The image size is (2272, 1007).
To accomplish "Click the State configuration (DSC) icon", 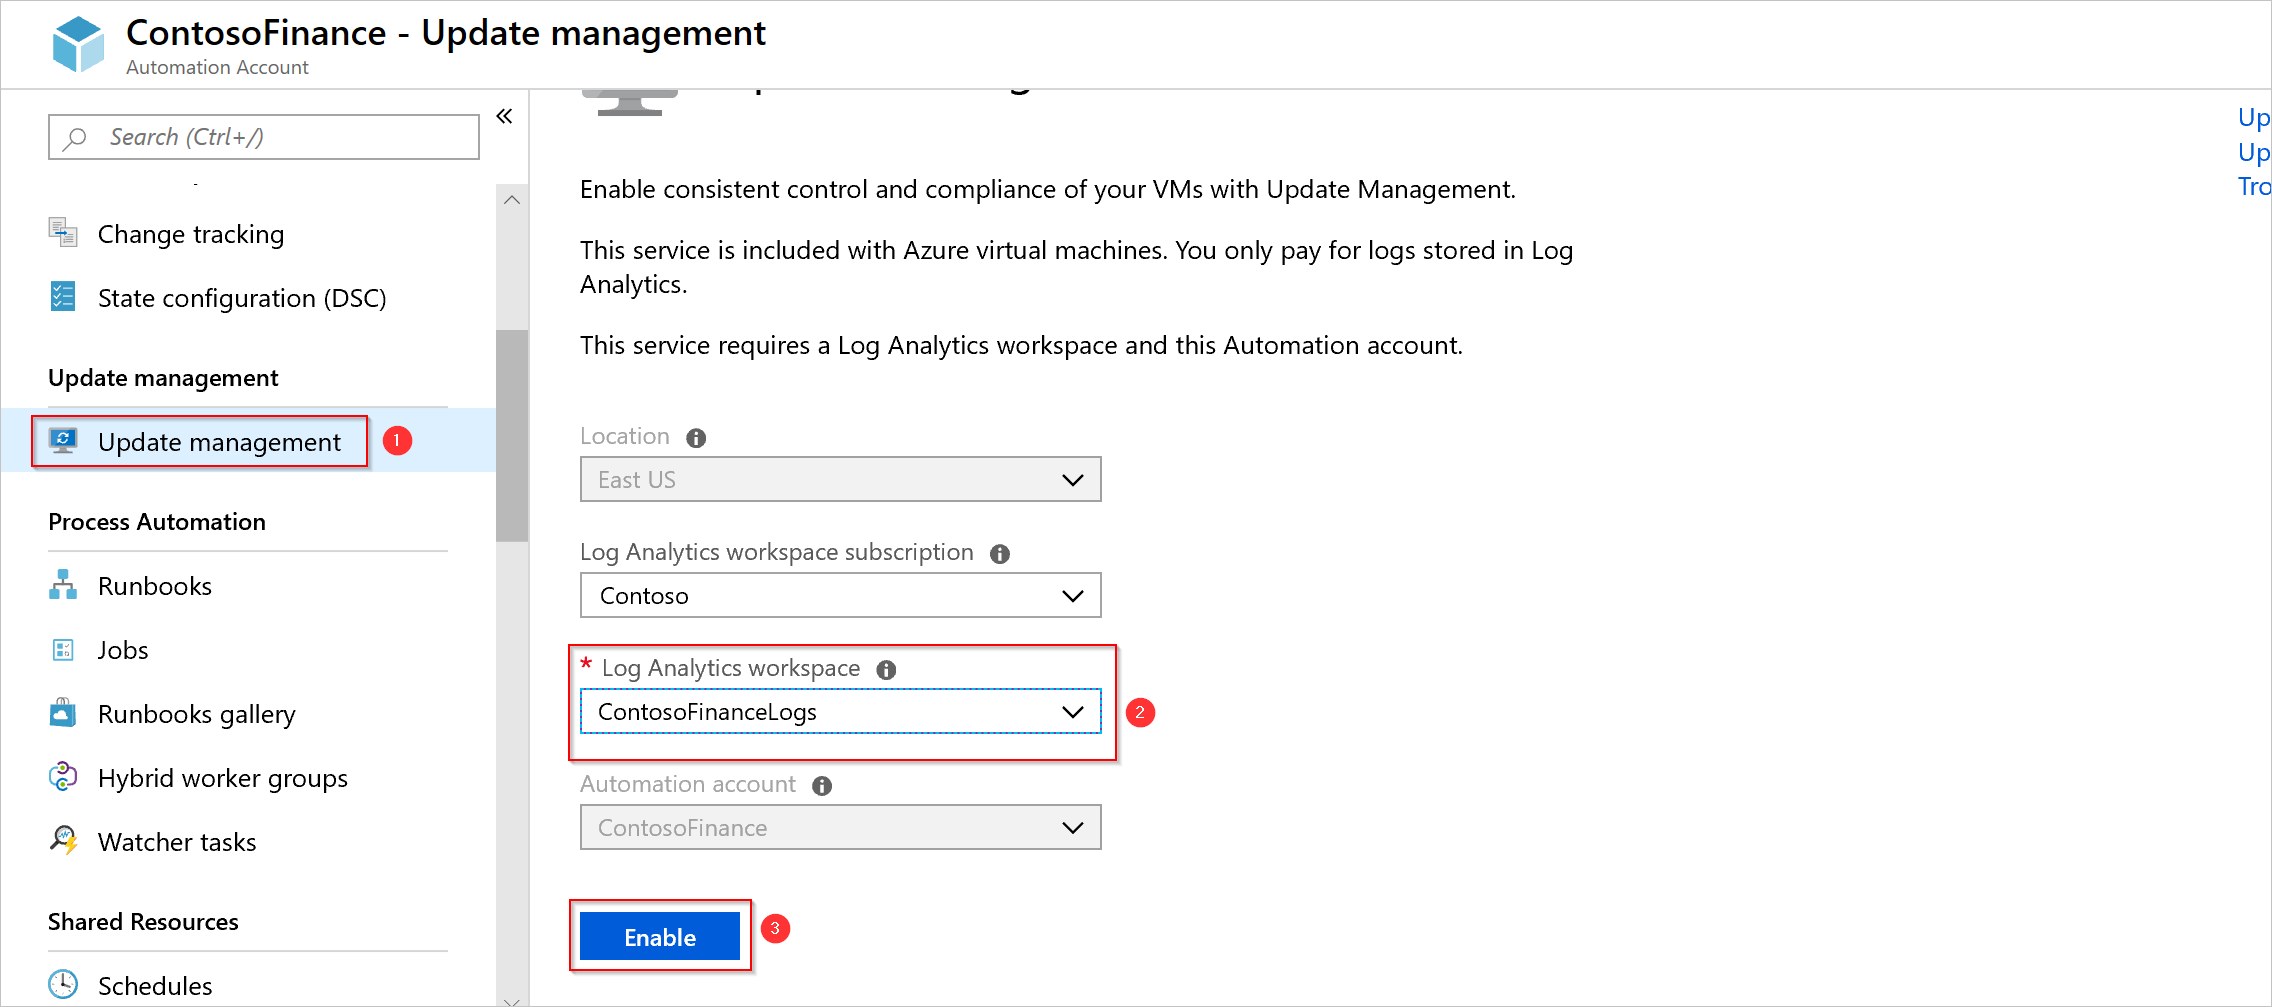I will (62, 296).
